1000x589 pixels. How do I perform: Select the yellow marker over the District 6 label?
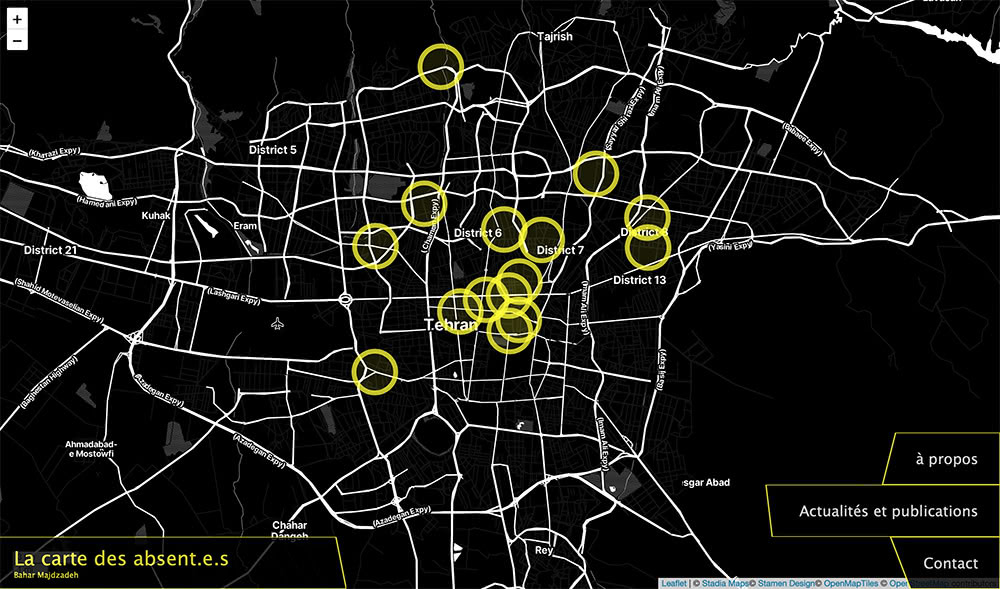[503, 229]
